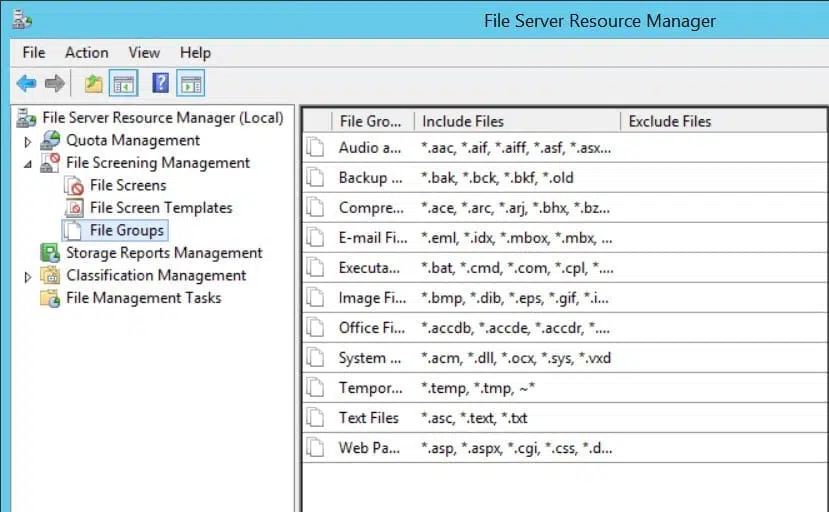Open the File menu
The height and width of the screenshot is (512, 829).
click(x=34, y=52)
